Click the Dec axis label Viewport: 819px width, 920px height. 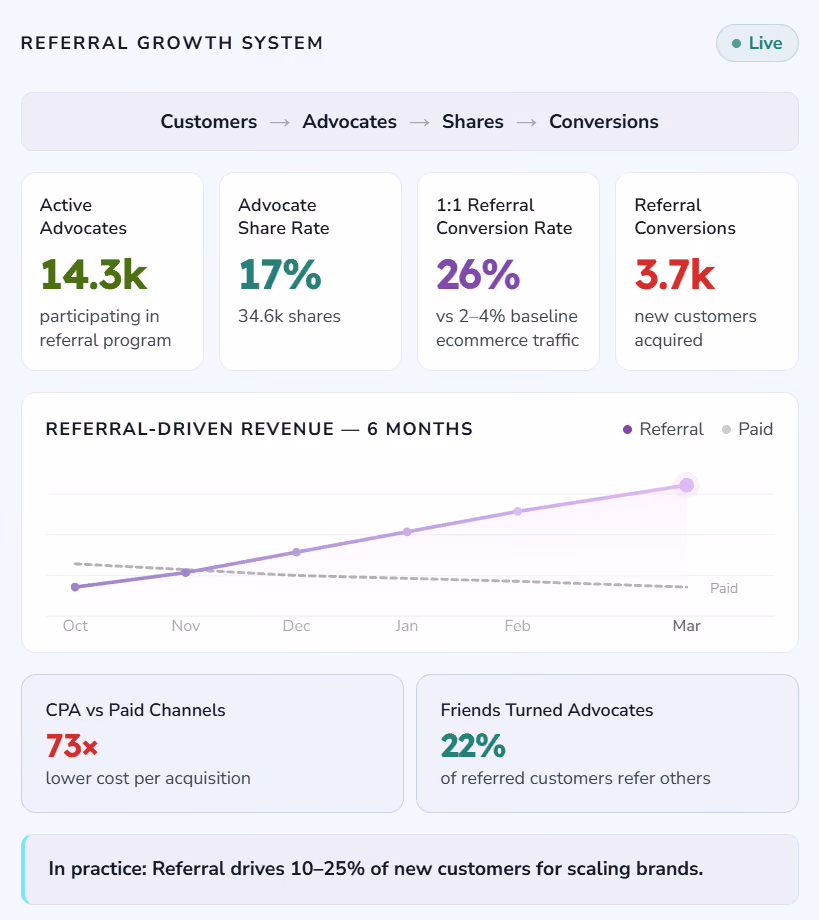[x=296, y=625]
